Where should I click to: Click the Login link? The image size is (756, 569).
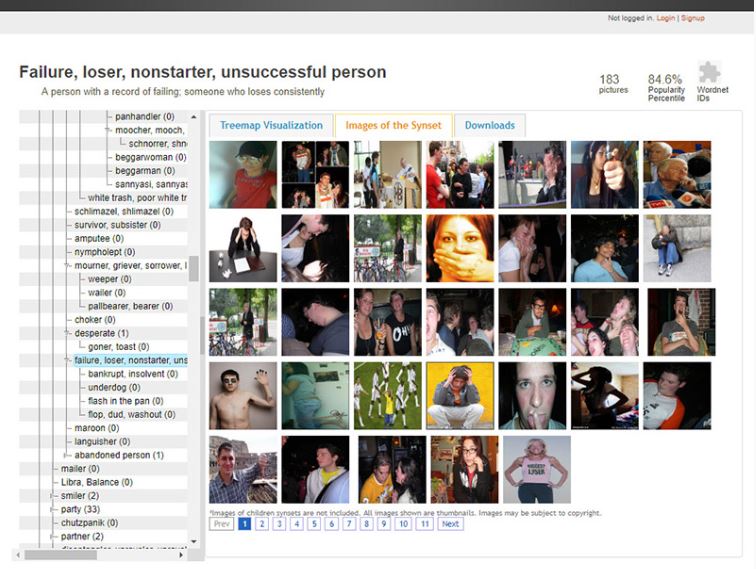click(666, 18)
